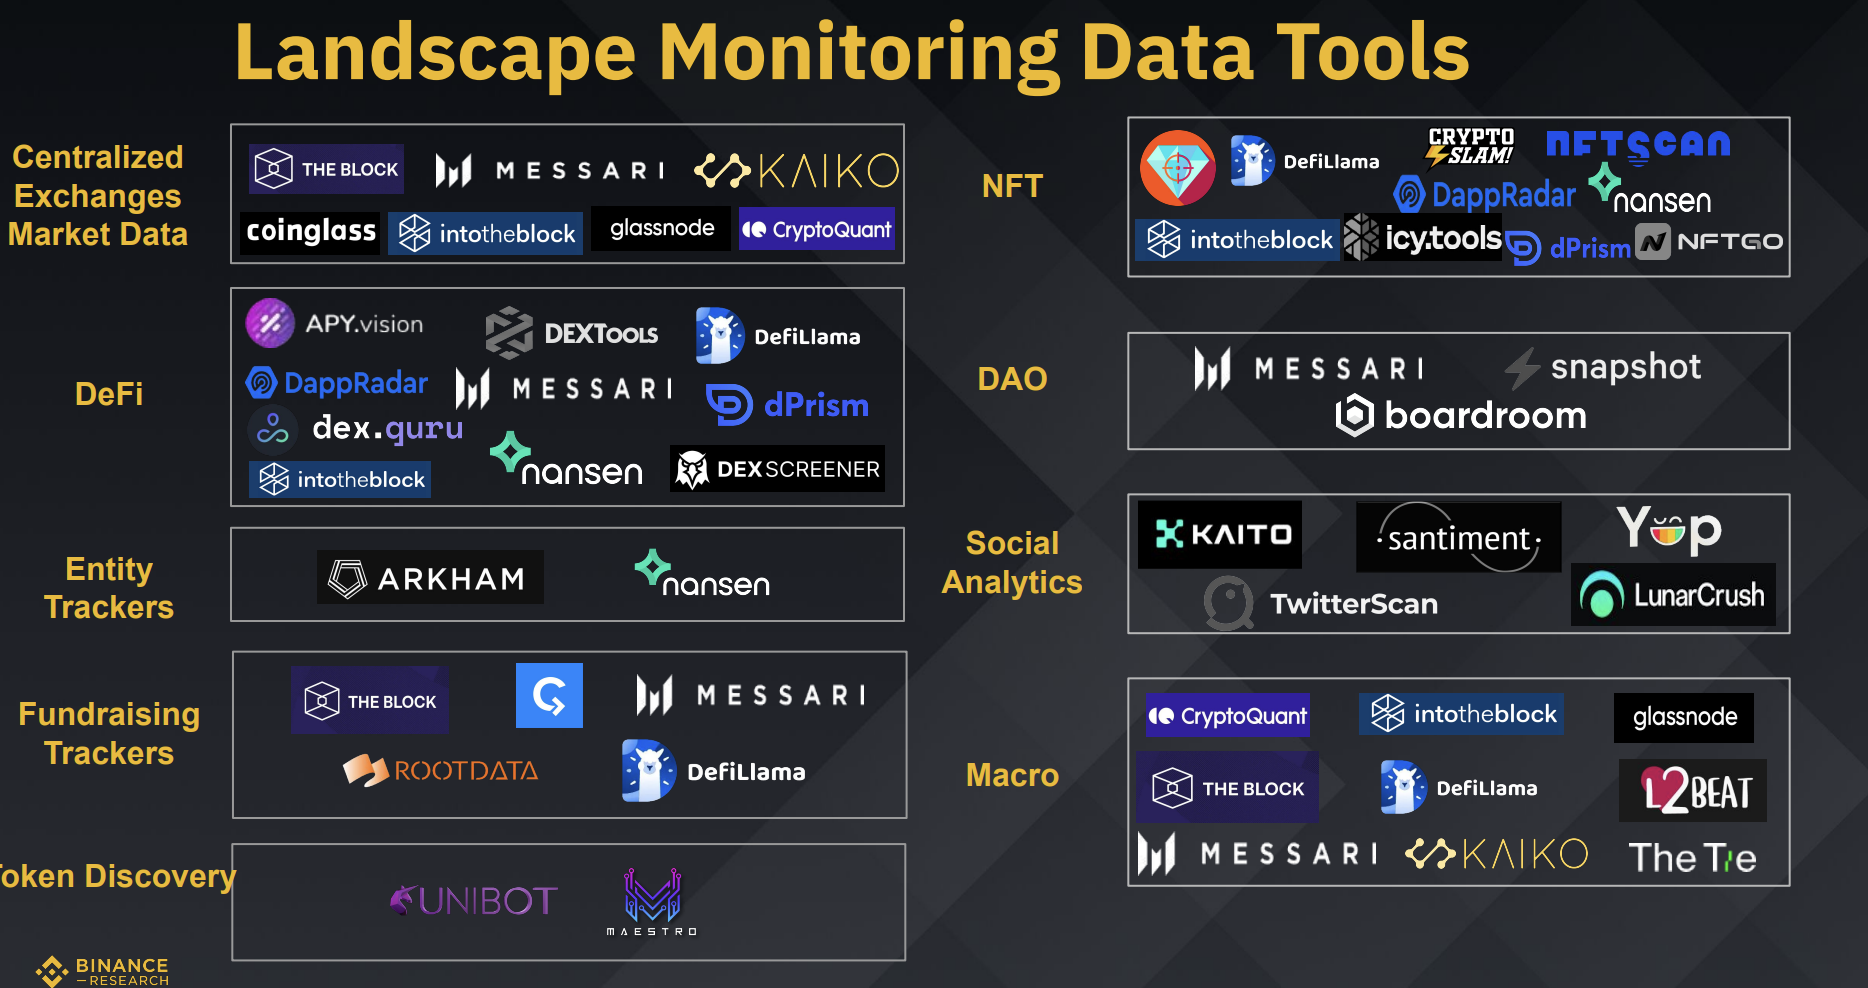Click The Block logo in Centralized Exchanges box

(x=326, y=169)
